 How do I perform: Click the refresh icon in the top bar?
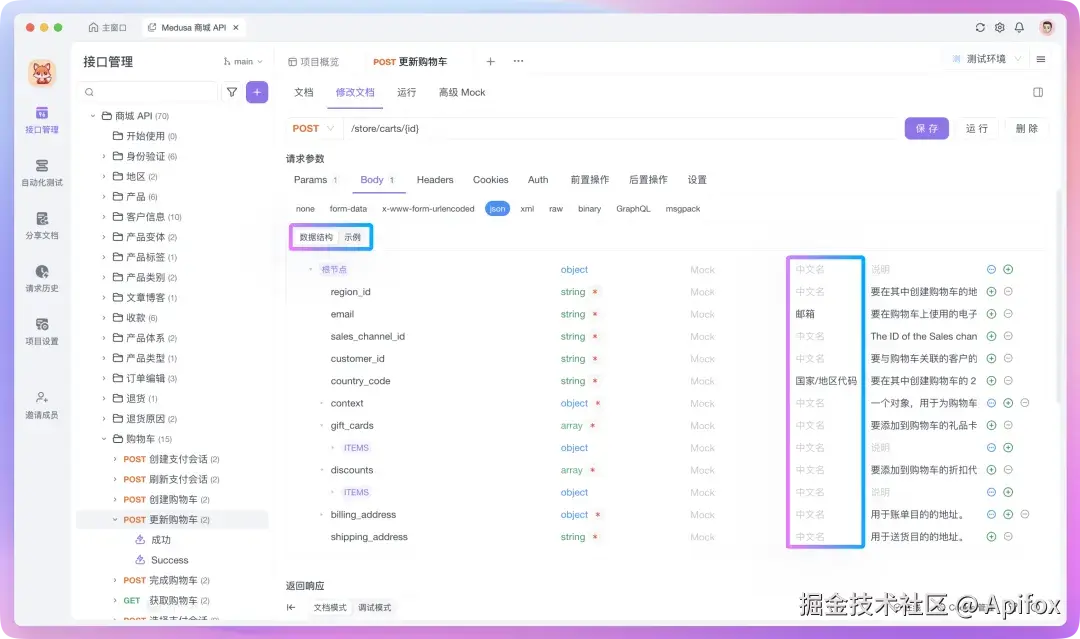(x=979, y=28)
